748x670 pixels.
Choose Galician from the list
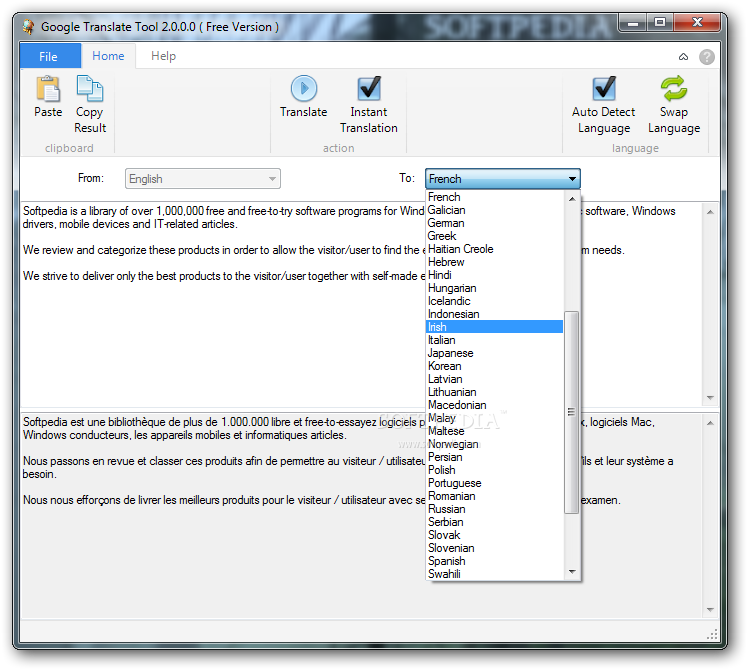[x=494, y=210]
